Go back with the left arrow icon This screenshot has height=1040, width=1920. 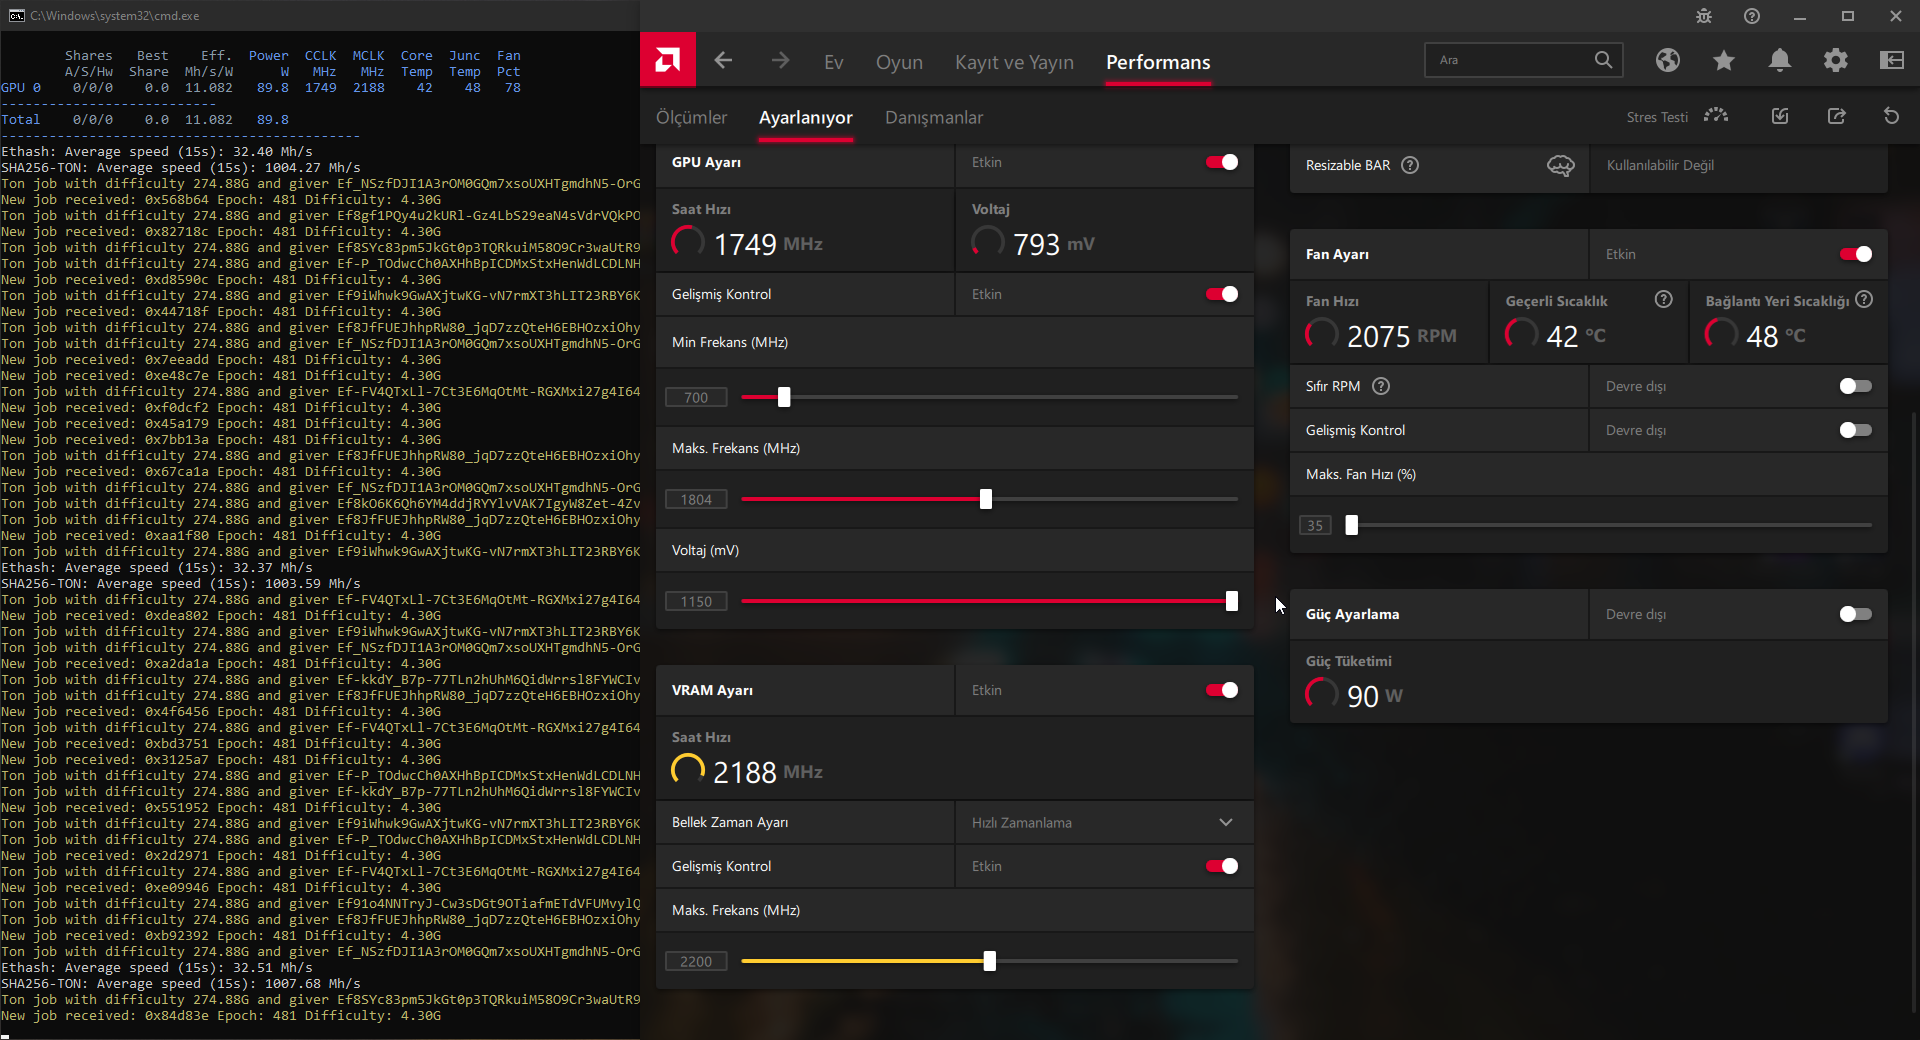pyautogui.click(x=723, y=61)
